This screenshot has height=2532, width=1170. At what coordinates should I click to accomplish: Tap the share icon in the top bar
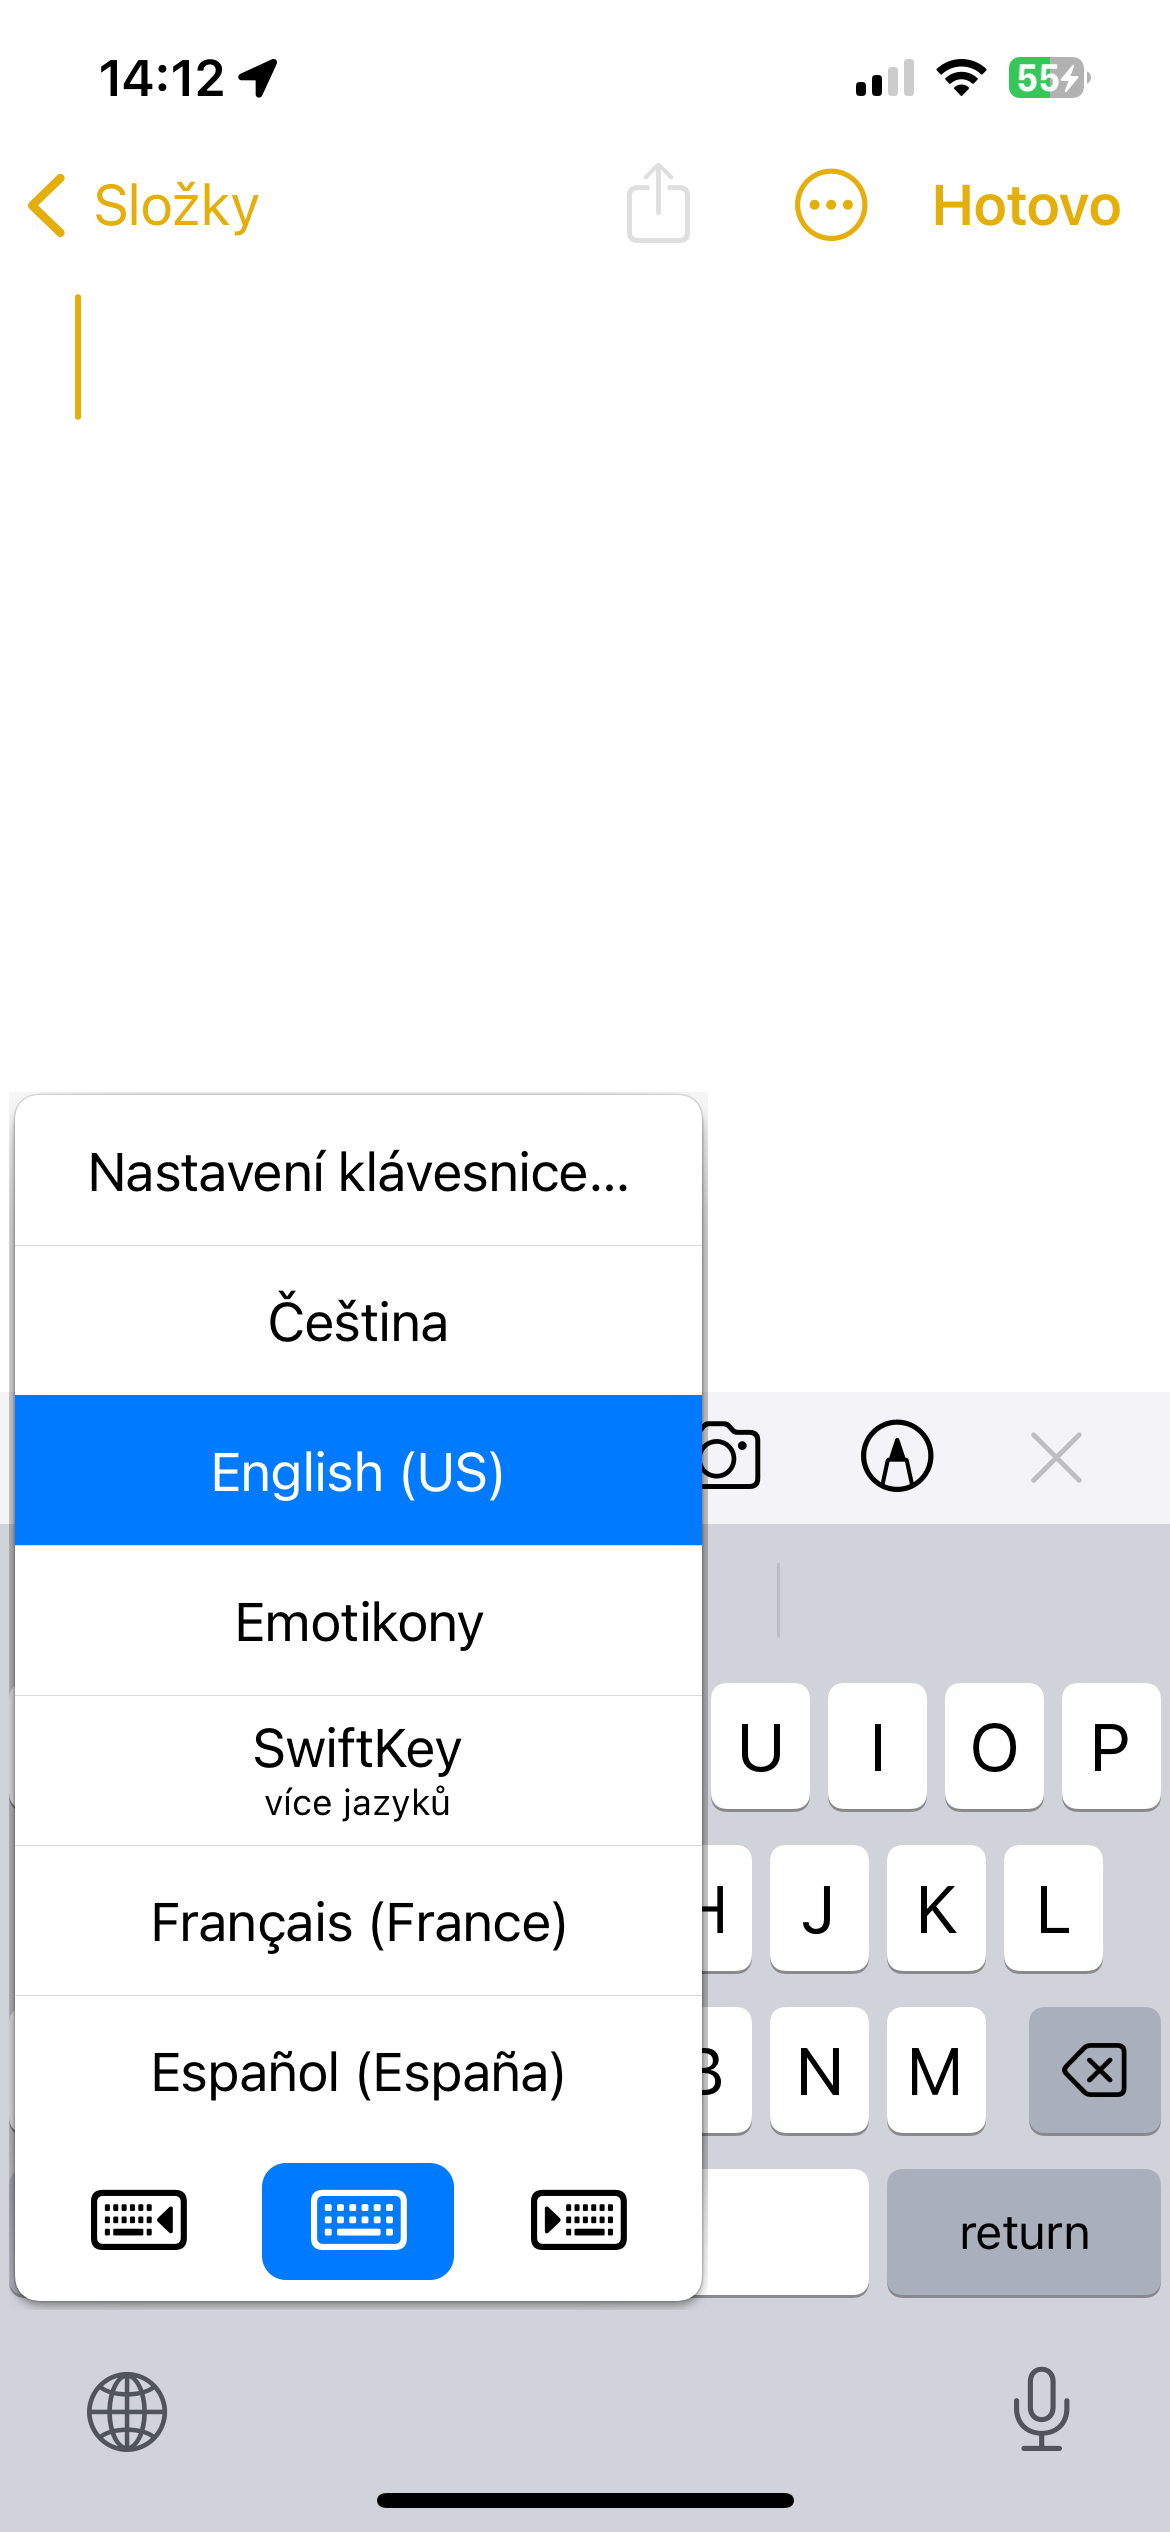click(x=658, y=205)
